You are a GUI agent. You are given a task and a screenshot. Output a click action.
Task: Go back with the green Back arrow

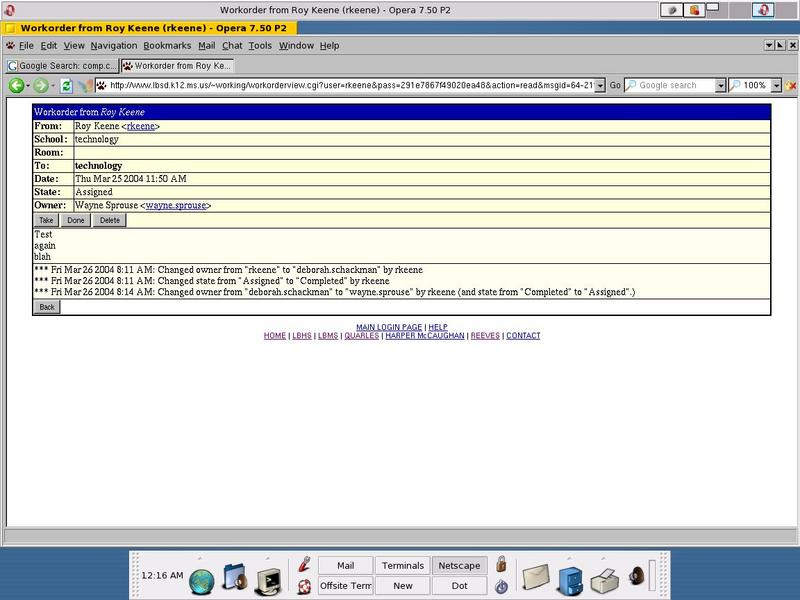pos(16,86)
